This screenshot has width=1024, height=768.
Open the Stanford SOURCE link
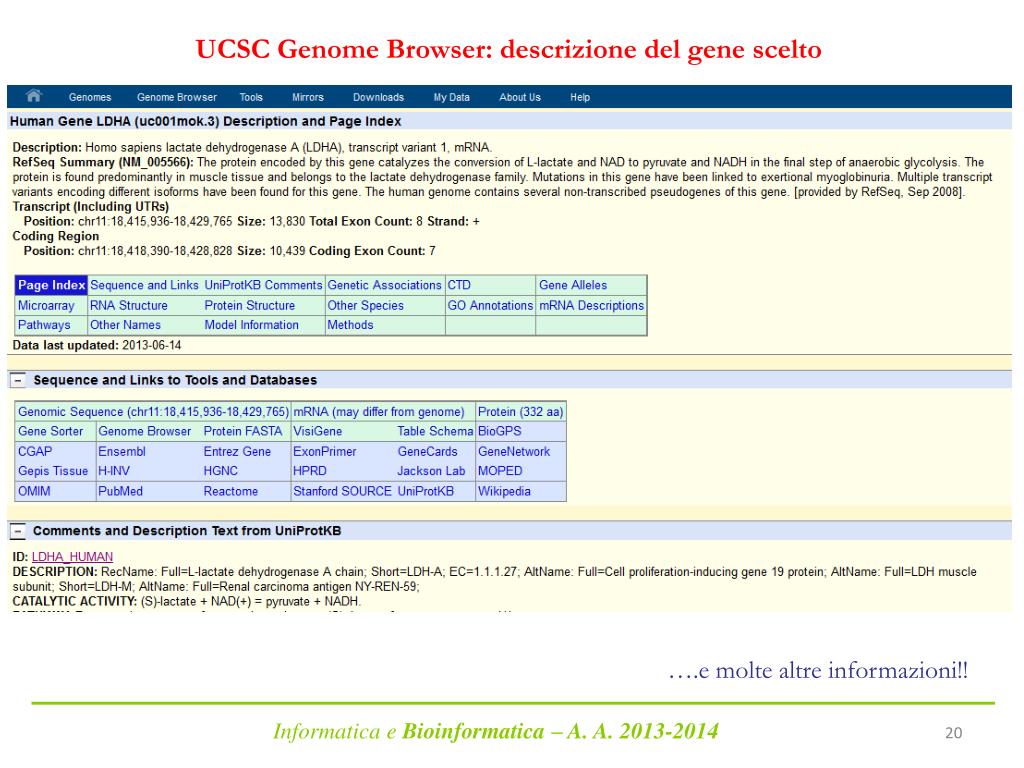[342, 491]
